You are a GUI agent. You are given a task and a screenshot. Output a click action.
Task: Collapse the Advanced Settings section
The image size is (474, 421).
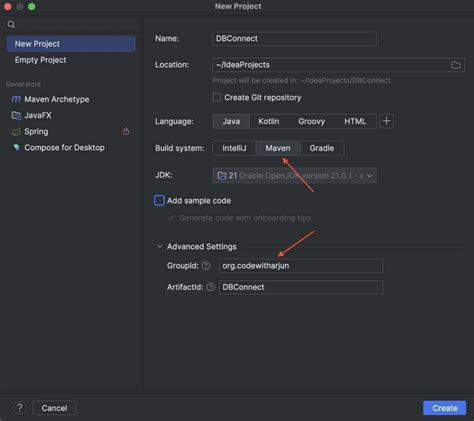tap(160, 246)
